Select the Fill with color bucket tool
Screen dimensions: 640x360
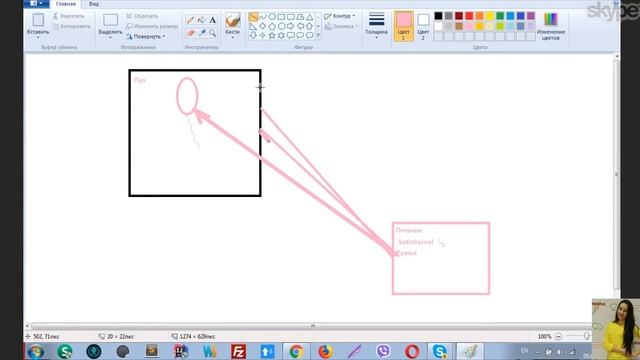202,20
